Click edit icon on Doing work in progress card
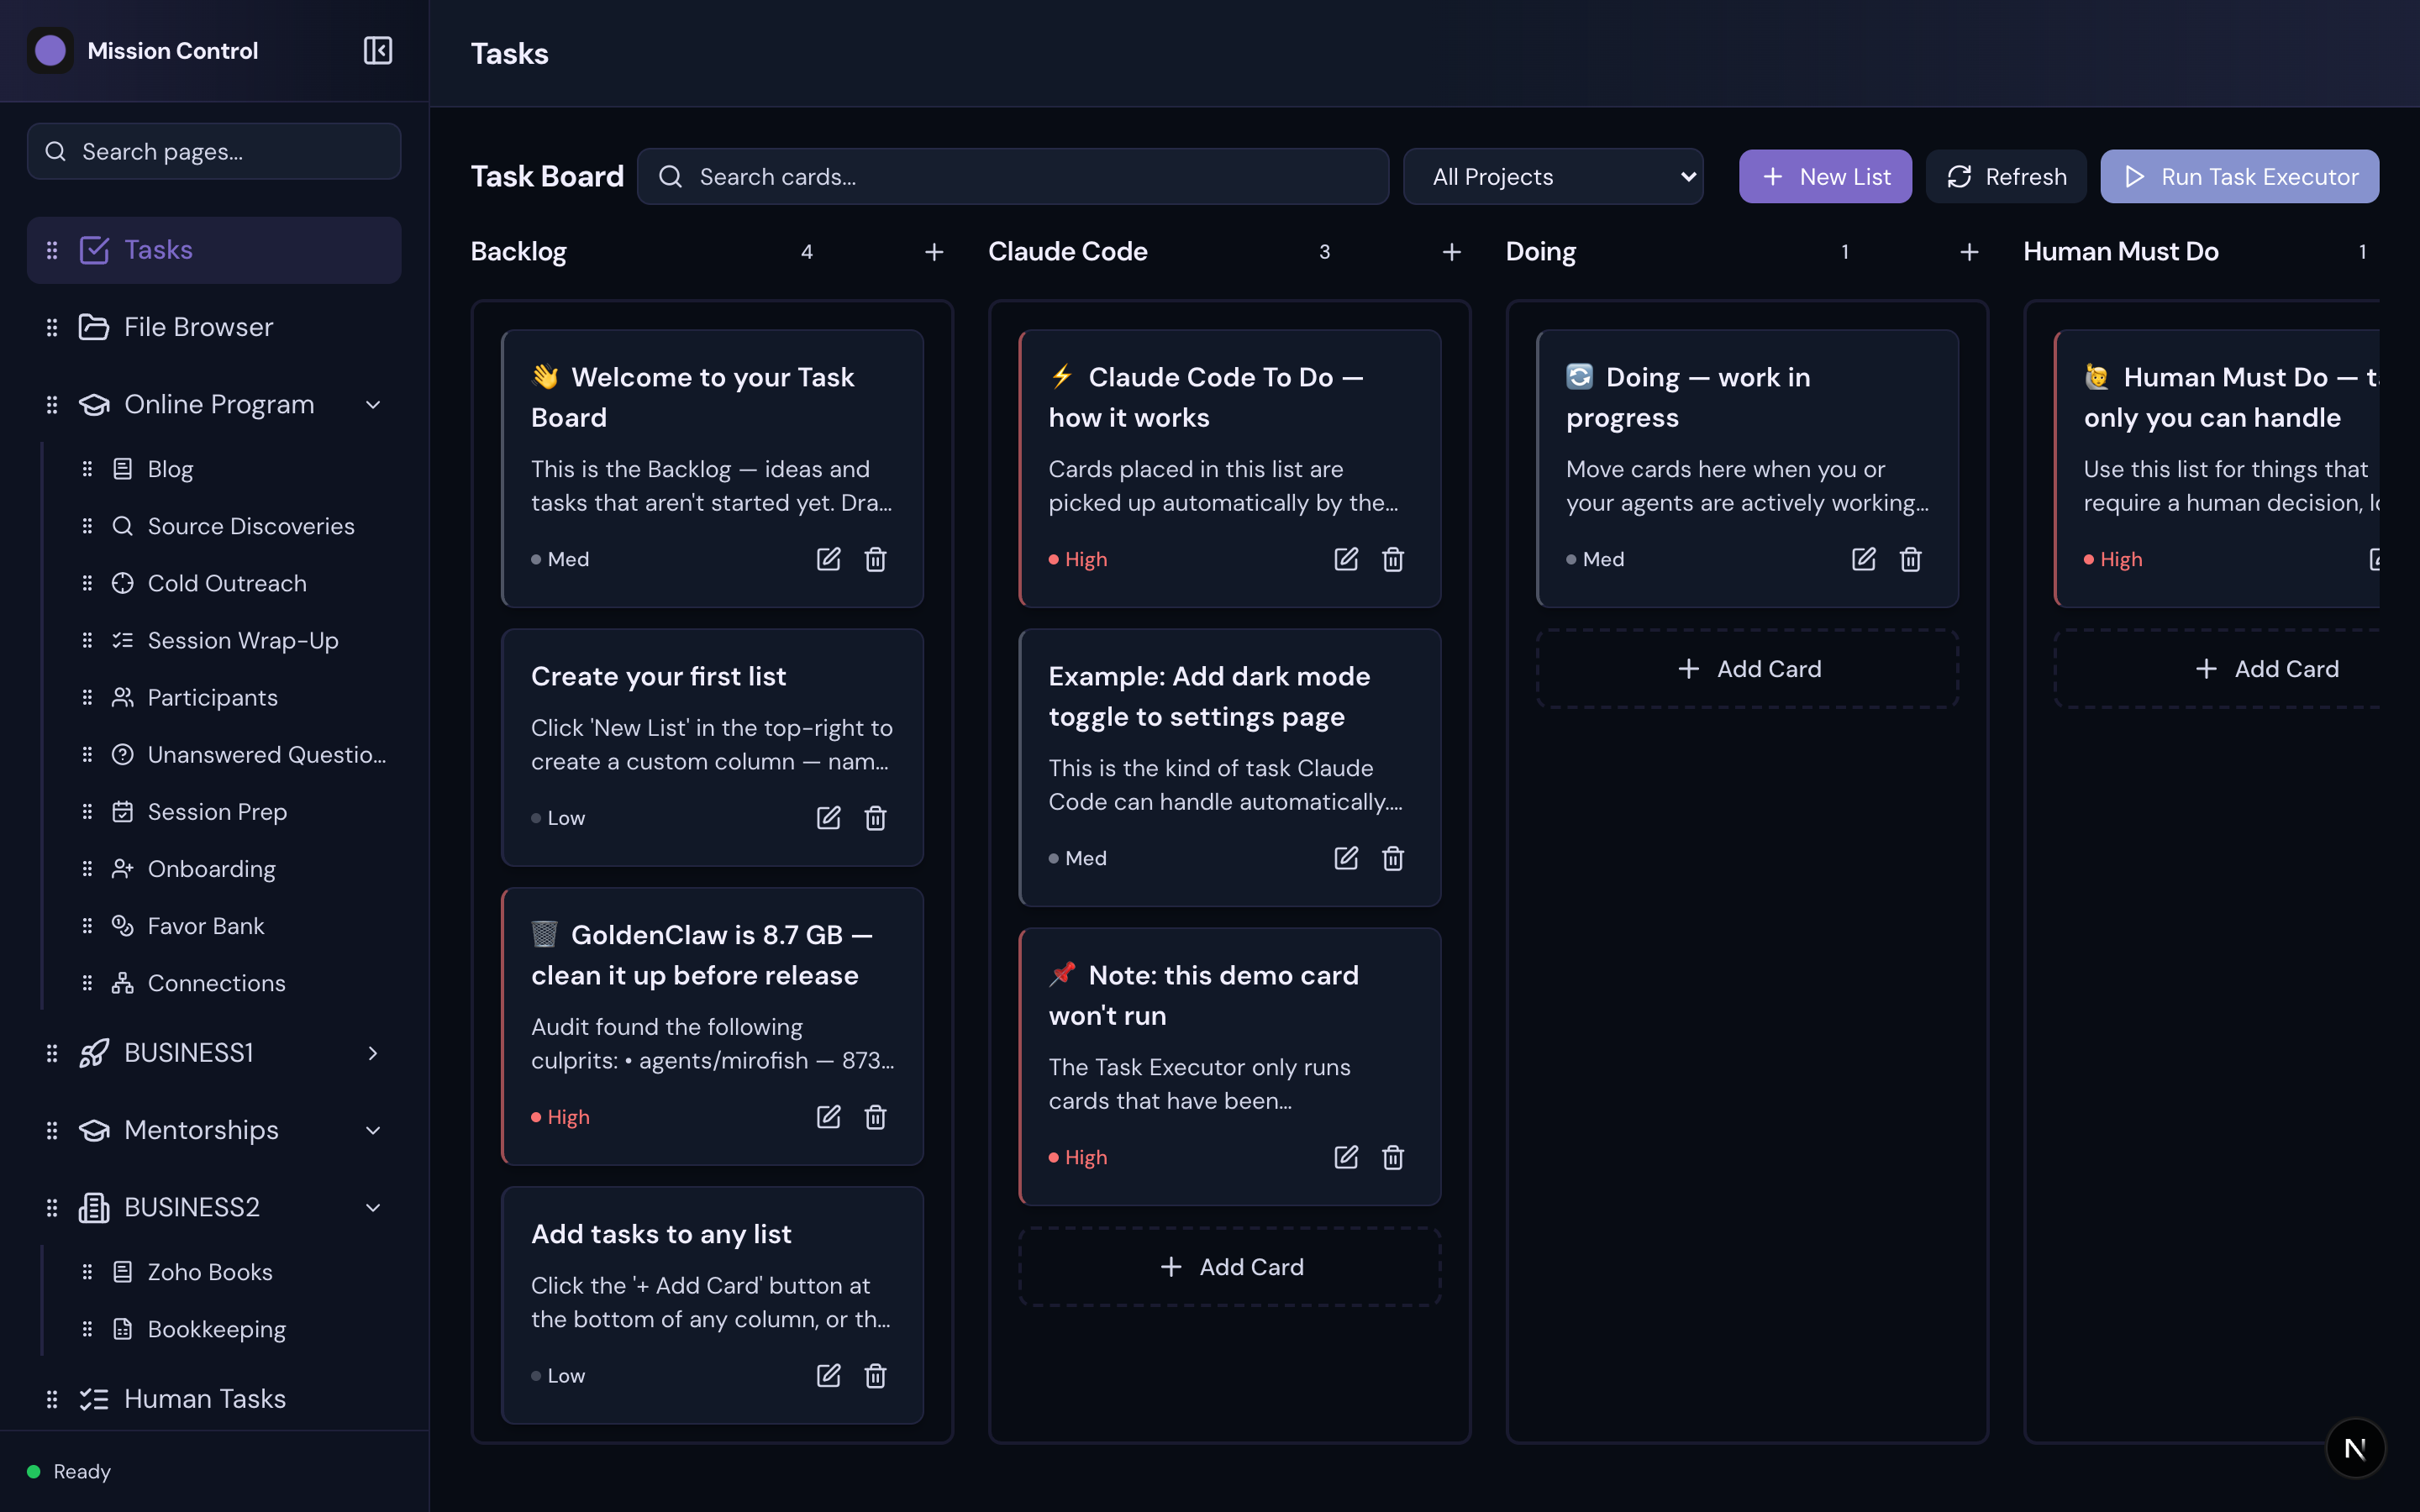2420x1512 pixels. coord(1862,559)
